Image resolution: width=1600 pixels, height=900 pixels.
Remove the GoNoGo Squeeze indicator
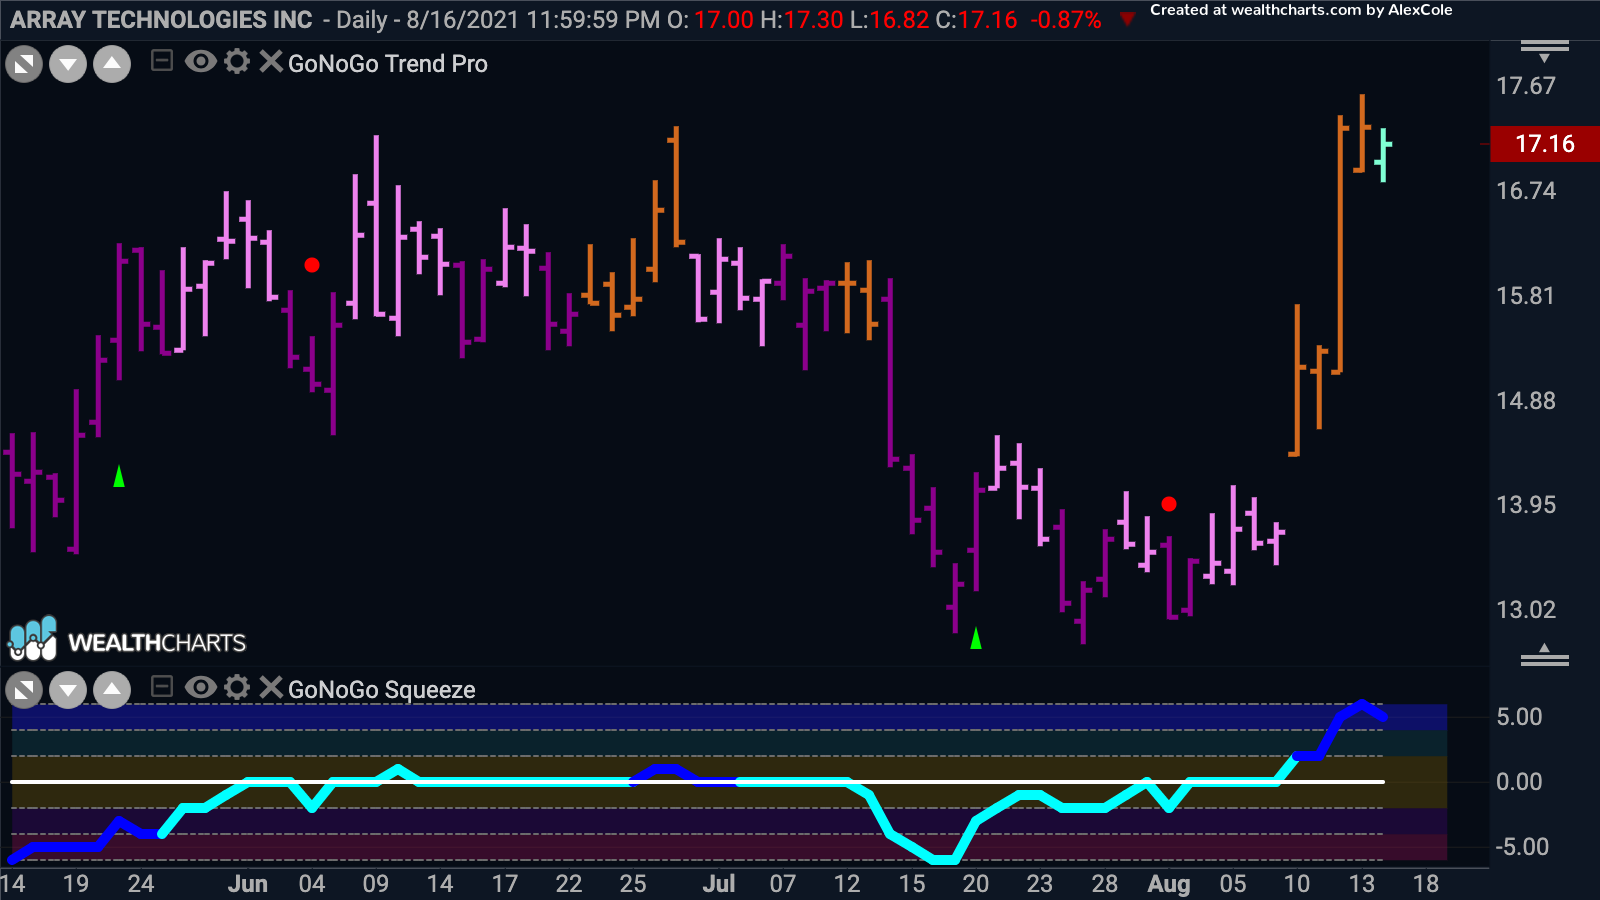[270, 687]
